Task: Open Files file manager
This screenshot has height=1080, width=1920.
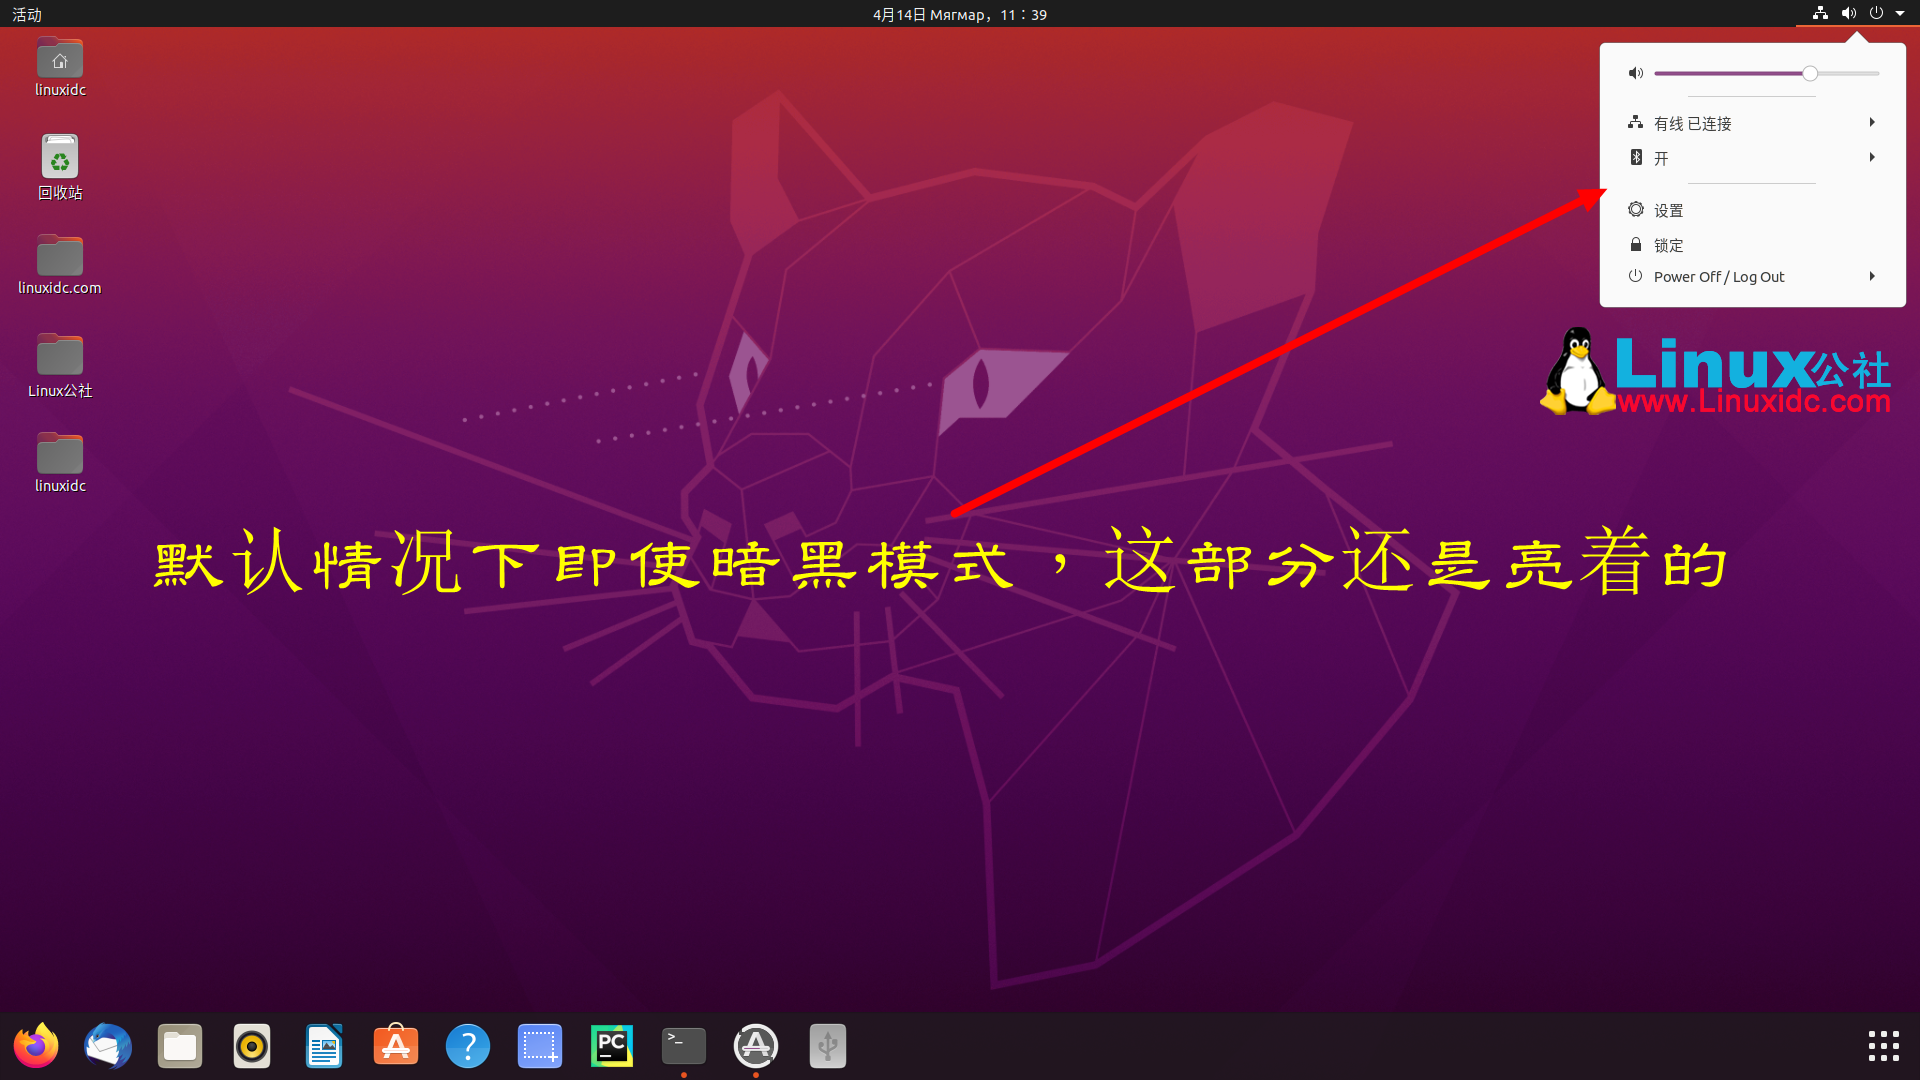Action: (x=179, y=1046)
